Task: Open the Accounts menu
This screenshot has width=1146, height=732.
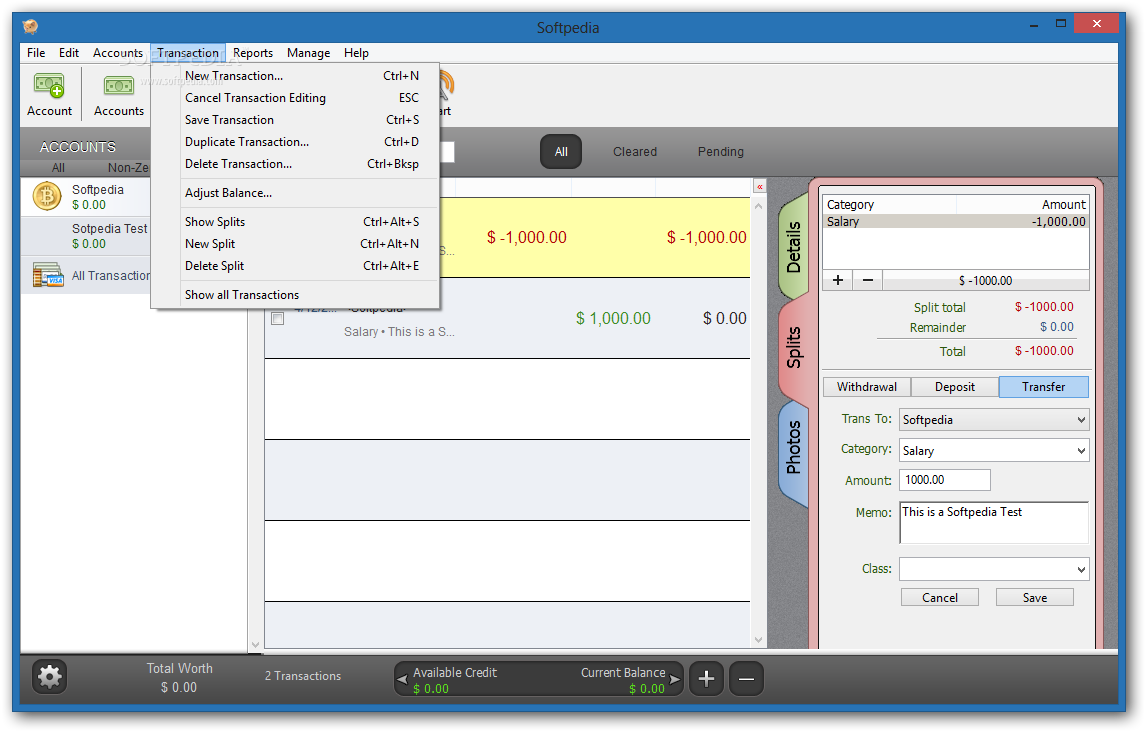Action: pyautogui.click(x=118, y=53)
